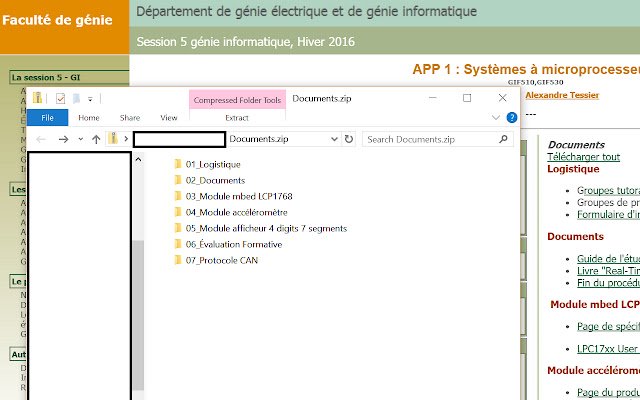Image resolution: width=640 pixels, height=400 pixels.
Task: Open the Extract ribbon tab
Action: pos(237,118)
